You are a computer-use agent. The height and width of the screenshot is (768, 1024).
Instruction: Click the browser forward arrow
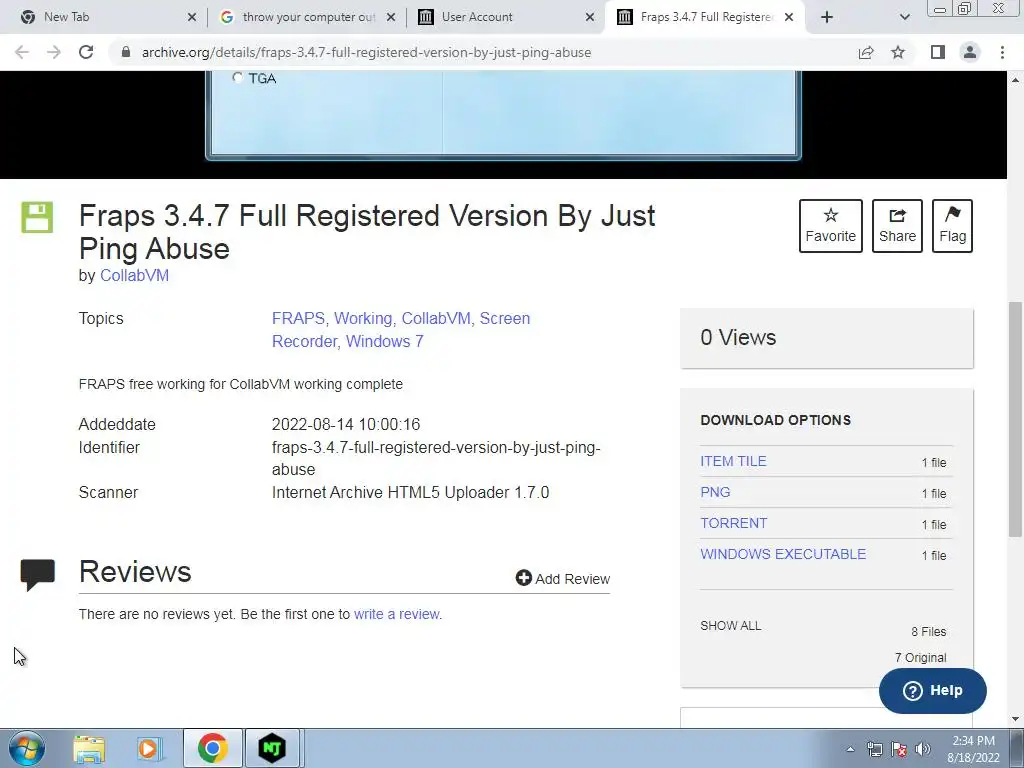(54, 52)
